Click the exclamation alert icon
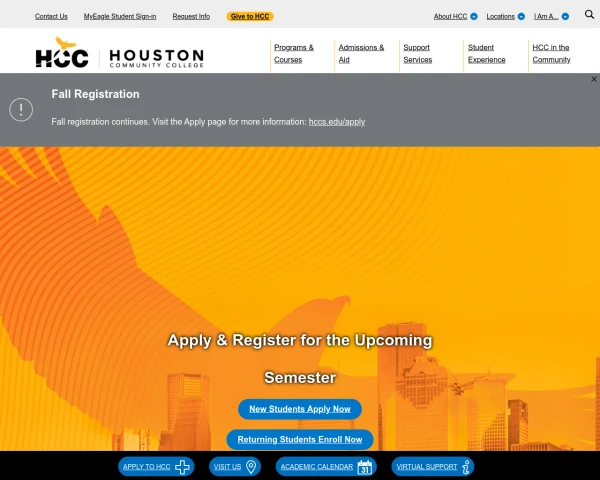 [21, 110]
